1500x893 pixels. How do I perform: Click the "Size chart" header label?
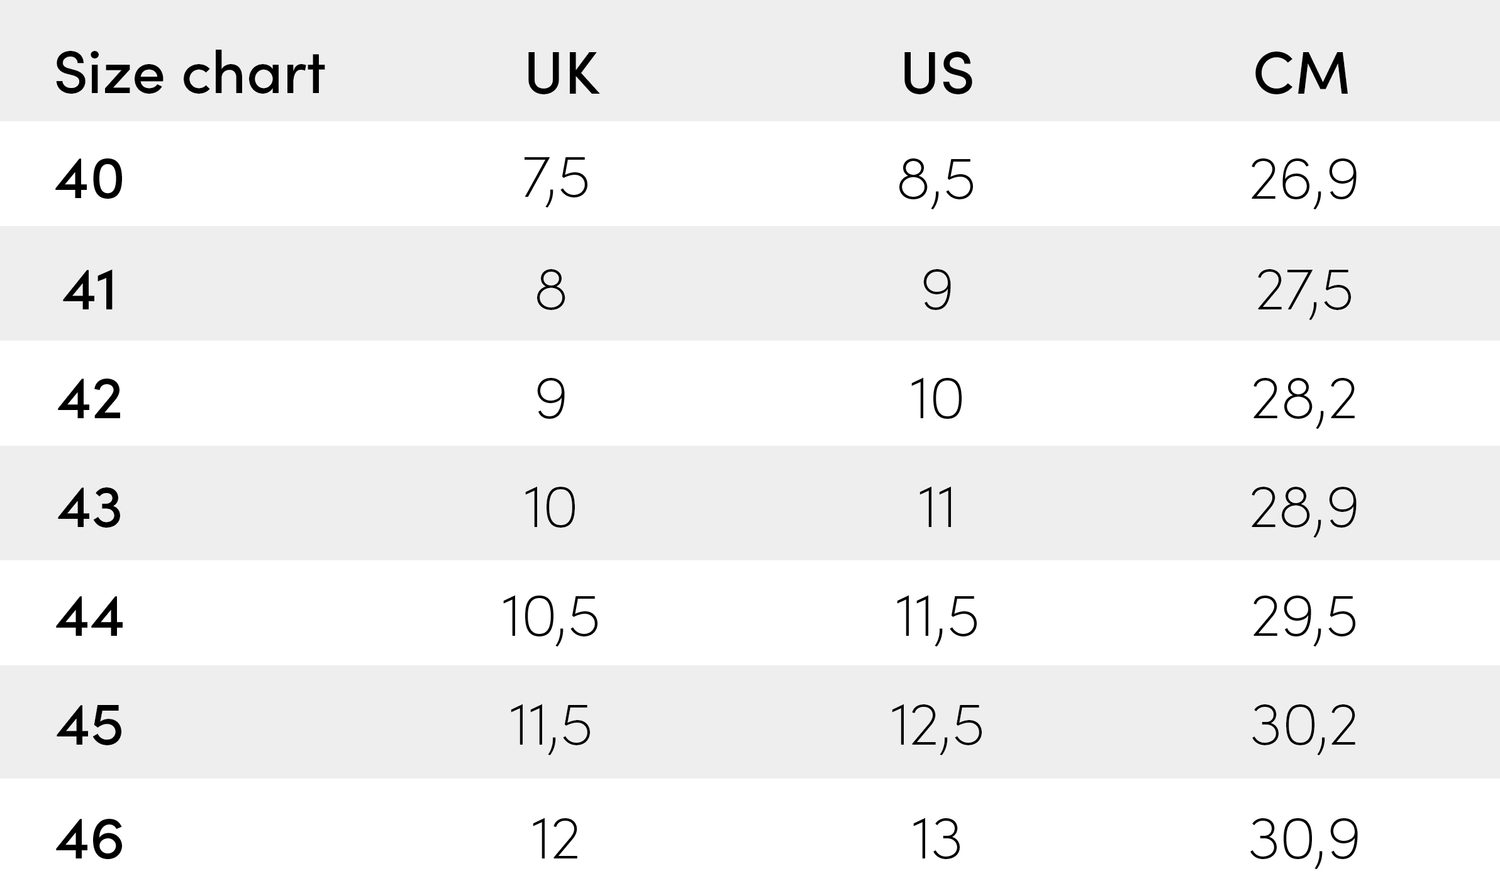coord(190,74)
